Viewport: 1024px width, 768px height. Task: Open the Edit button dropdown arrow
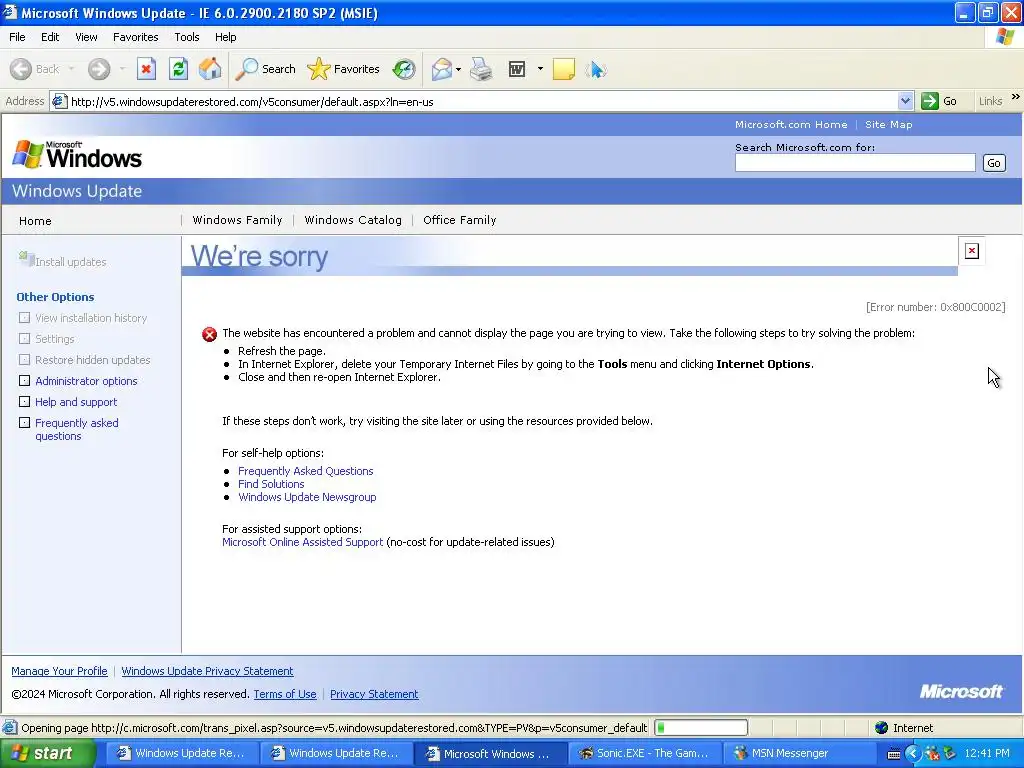pyautogui.click(x=540, y=69)
